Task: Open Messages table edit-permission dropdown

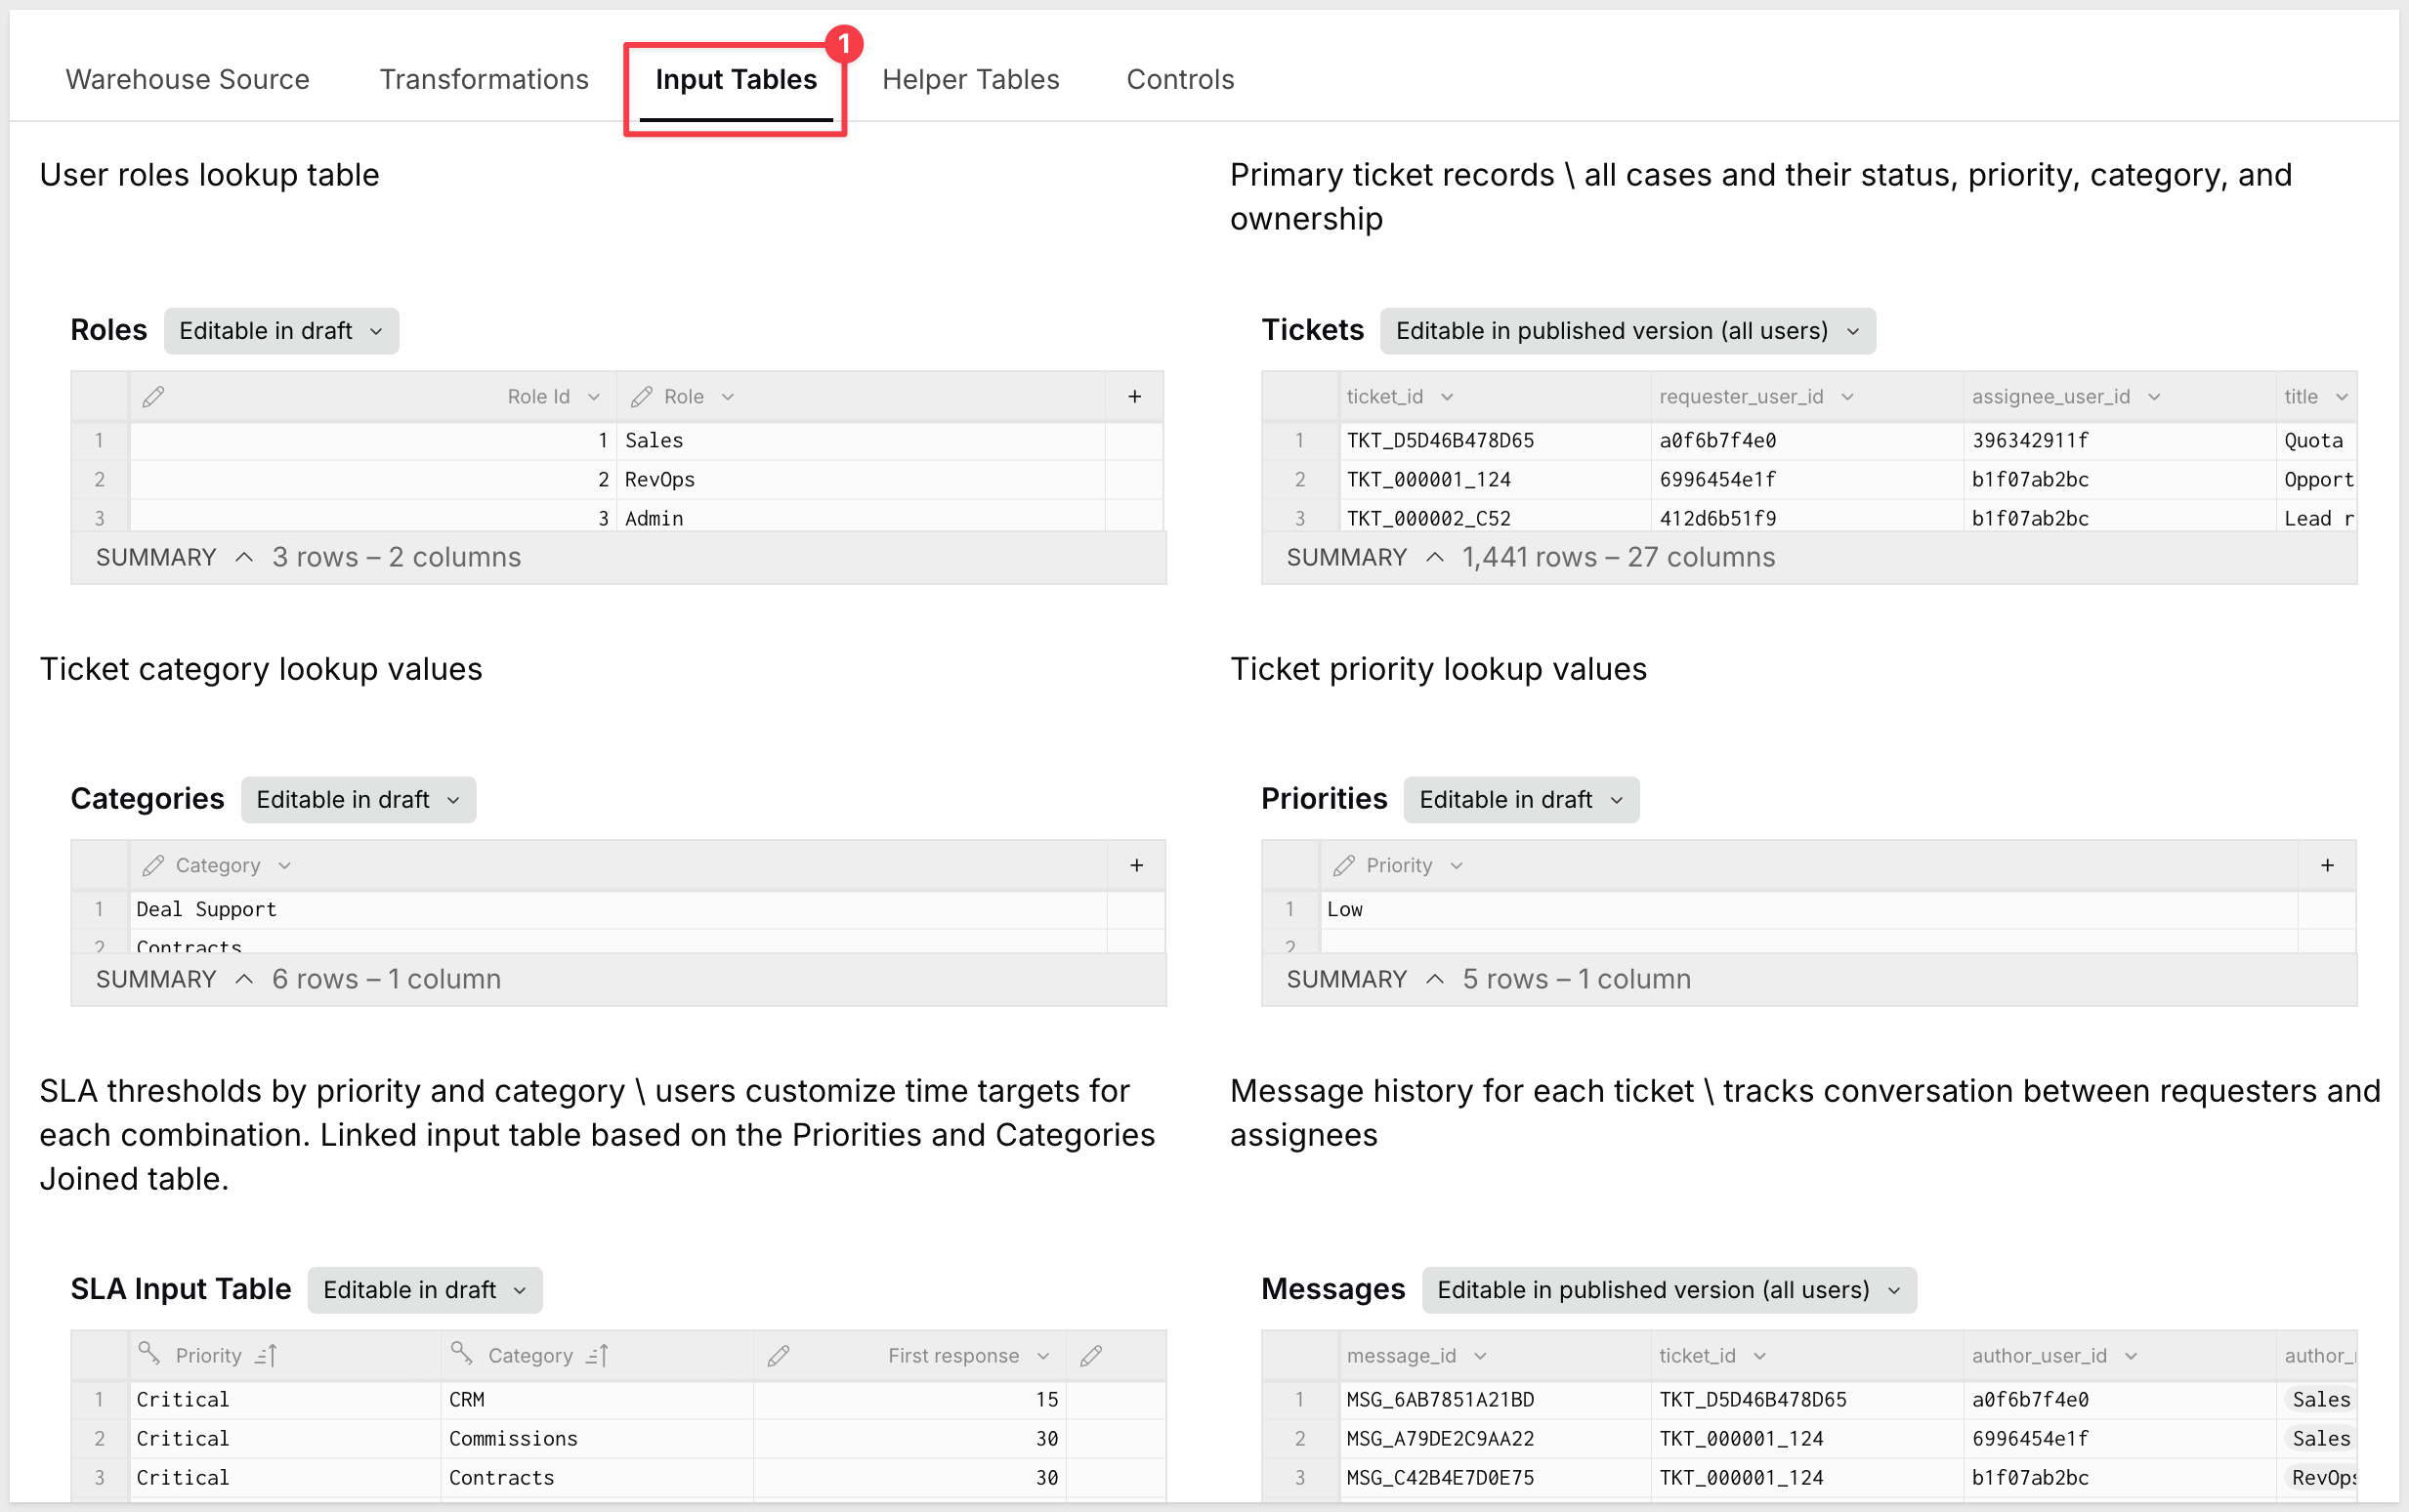Action: pyautogui.click(x=1669, y=1290)
